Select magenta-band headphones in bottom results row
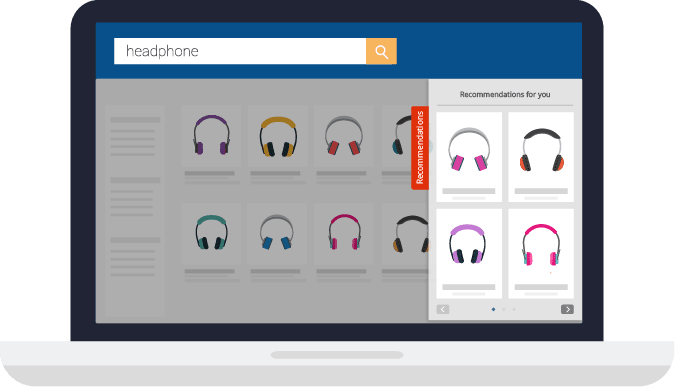This screenshot has width=675, height=387. coord(344,233)
